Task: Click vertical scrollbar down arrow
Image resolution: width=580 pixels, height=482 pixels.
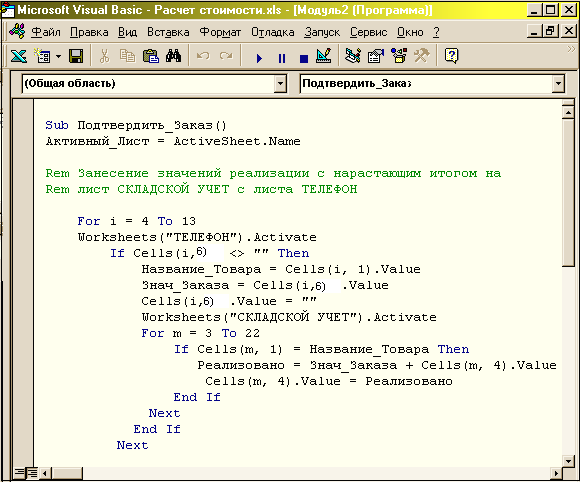Action: coord(568,461)
